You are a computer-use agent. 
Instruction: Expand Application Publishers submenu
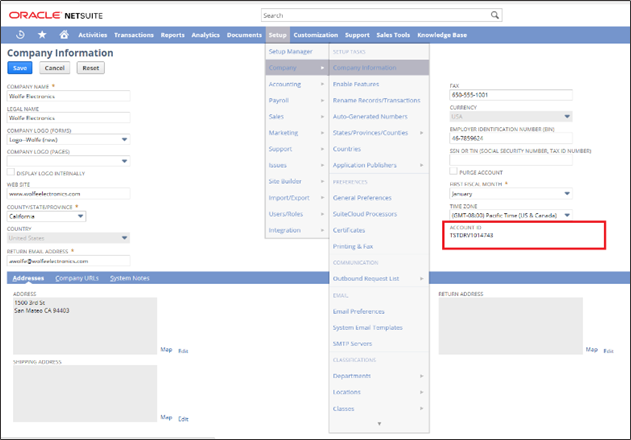(379, 165)
